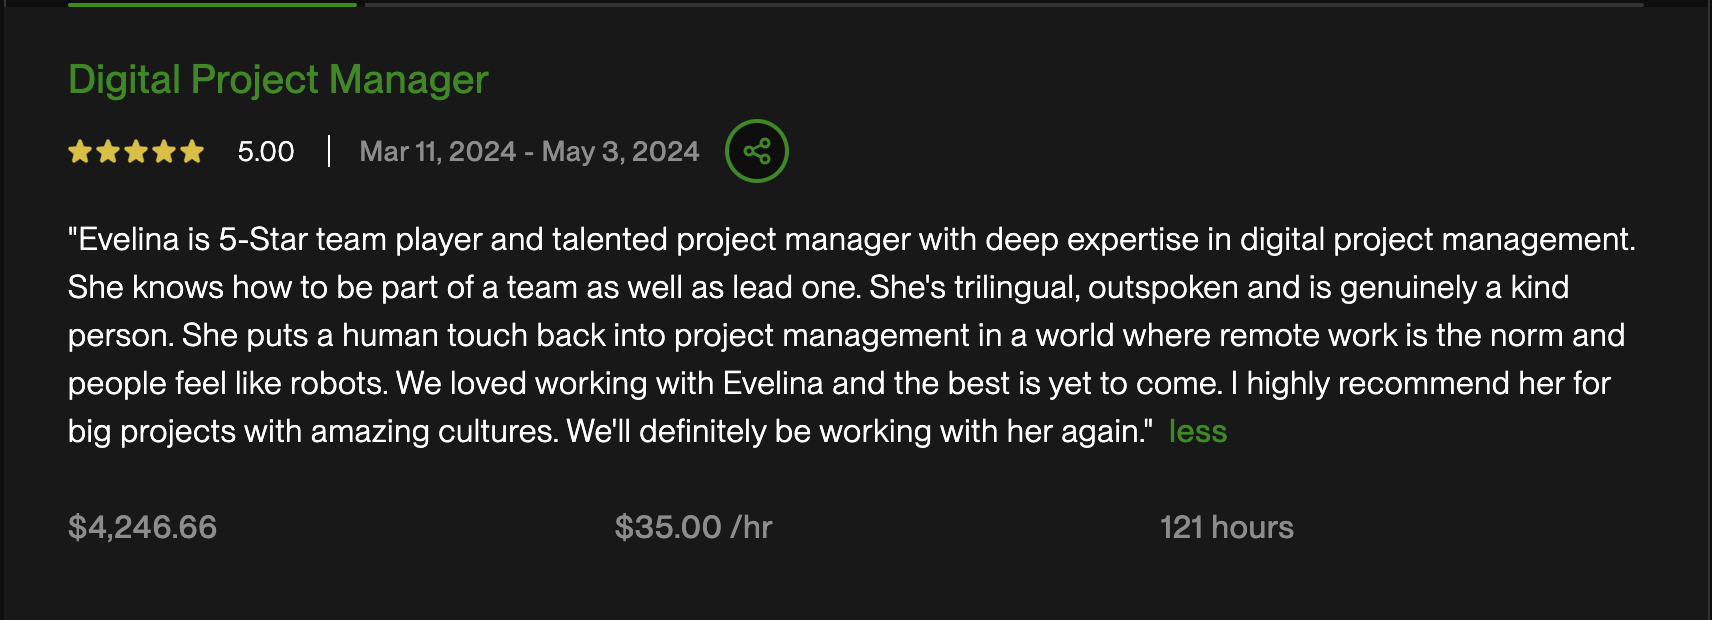Click the vertical divider beside the rating
Image resolution: width=1712 pixels, height=620 pixels.
point(329,152)
